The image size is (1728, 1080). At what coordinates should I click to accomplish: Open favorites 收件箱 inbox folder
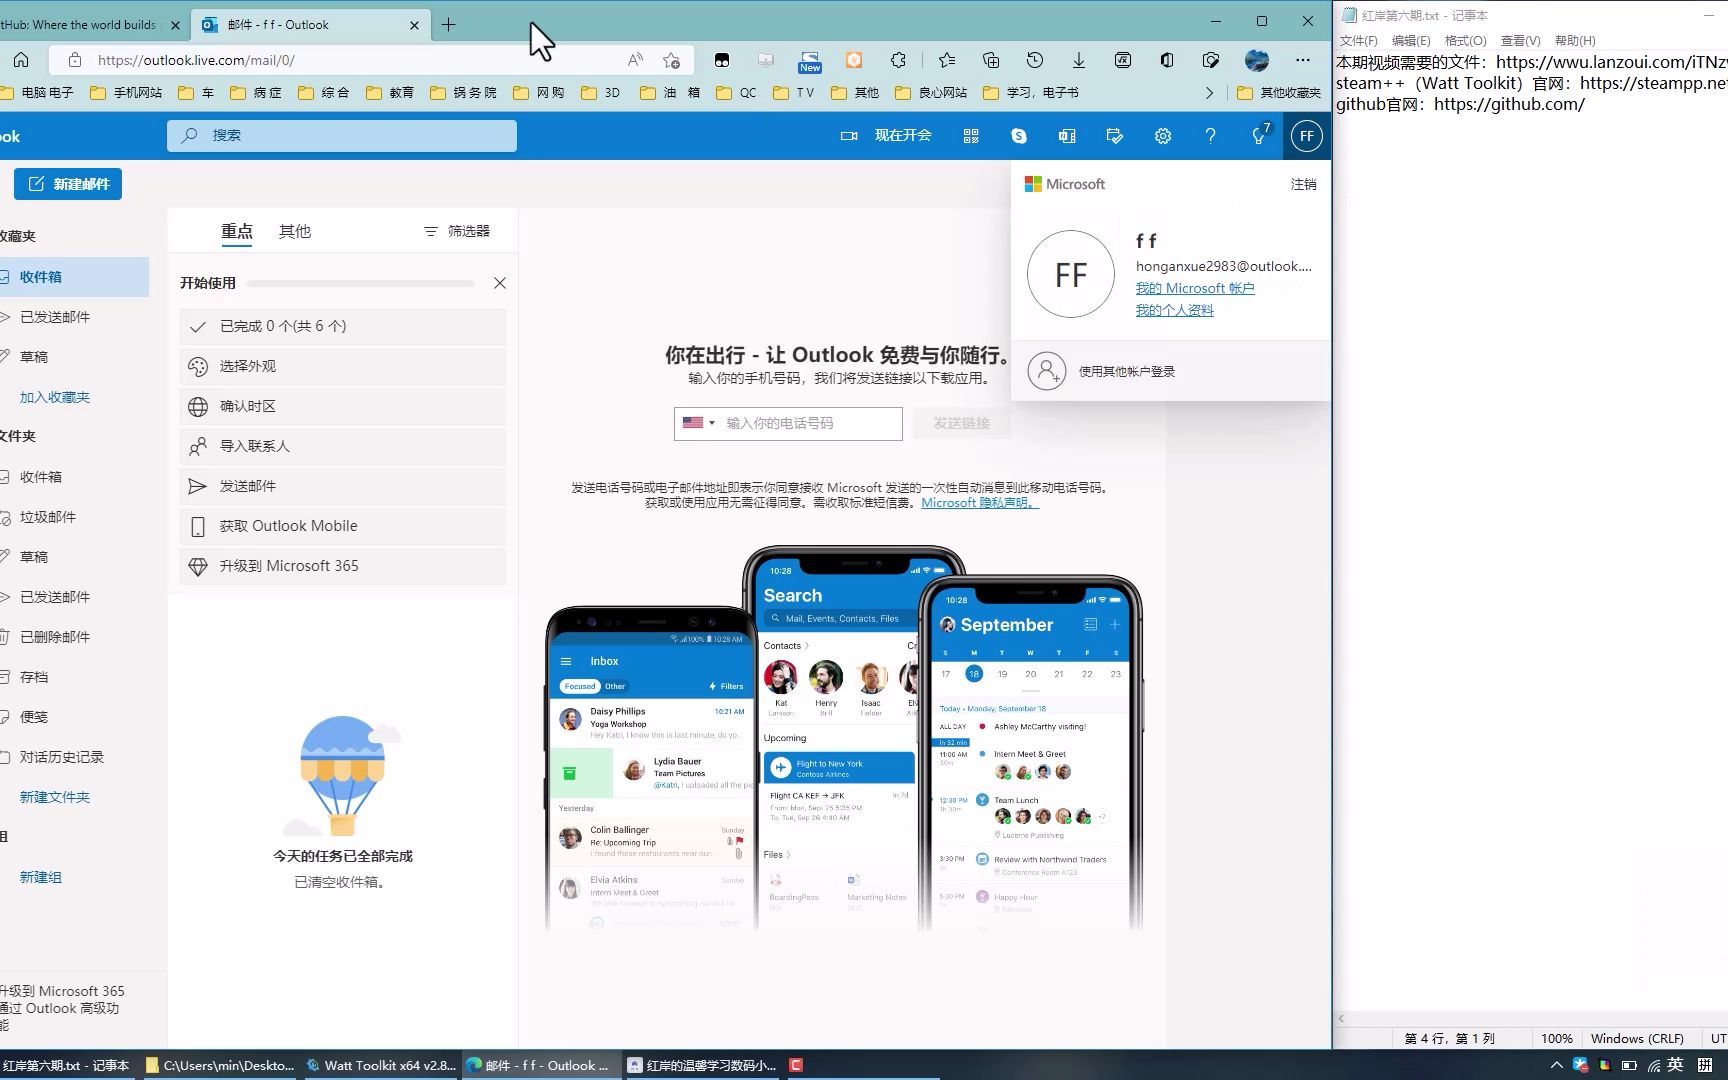click(74, 277)
